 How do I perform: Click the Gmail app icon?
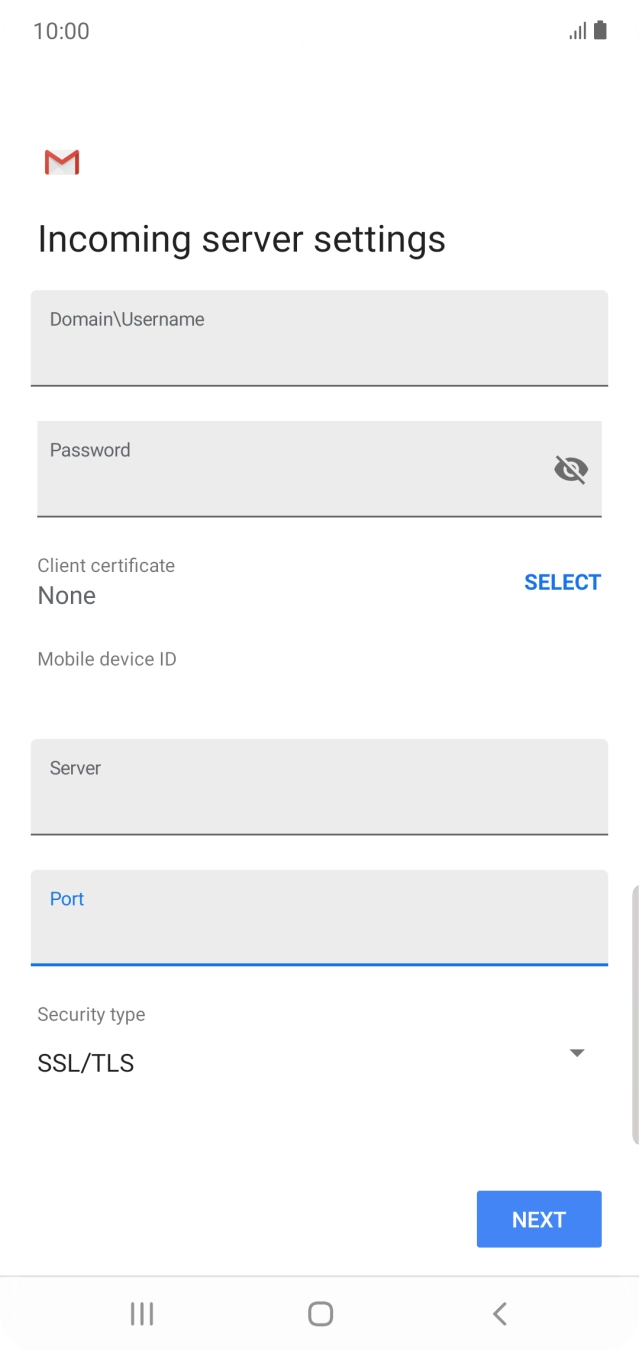60,161
